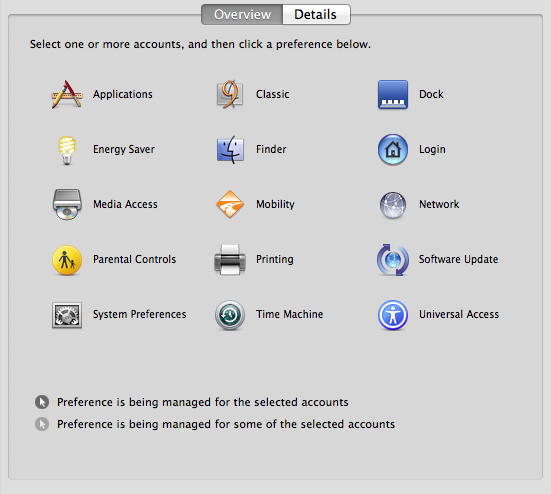551x494 pixels.
Task: Switch to the Overview tab
Action: point(242,14)
